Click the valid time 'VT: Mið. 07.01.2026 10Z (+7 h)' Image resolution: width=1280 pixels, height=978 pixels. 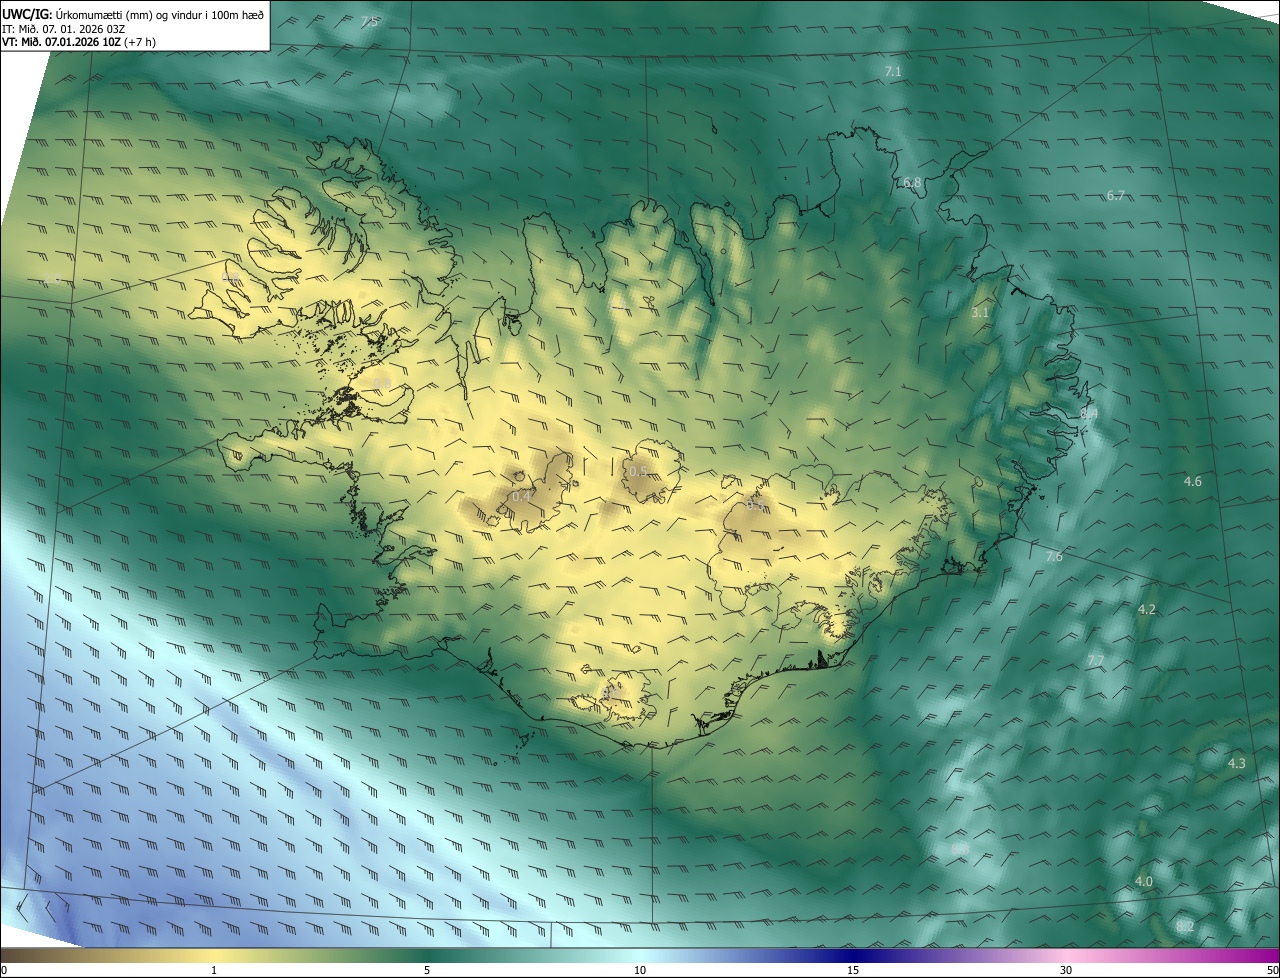pos(78,42)
